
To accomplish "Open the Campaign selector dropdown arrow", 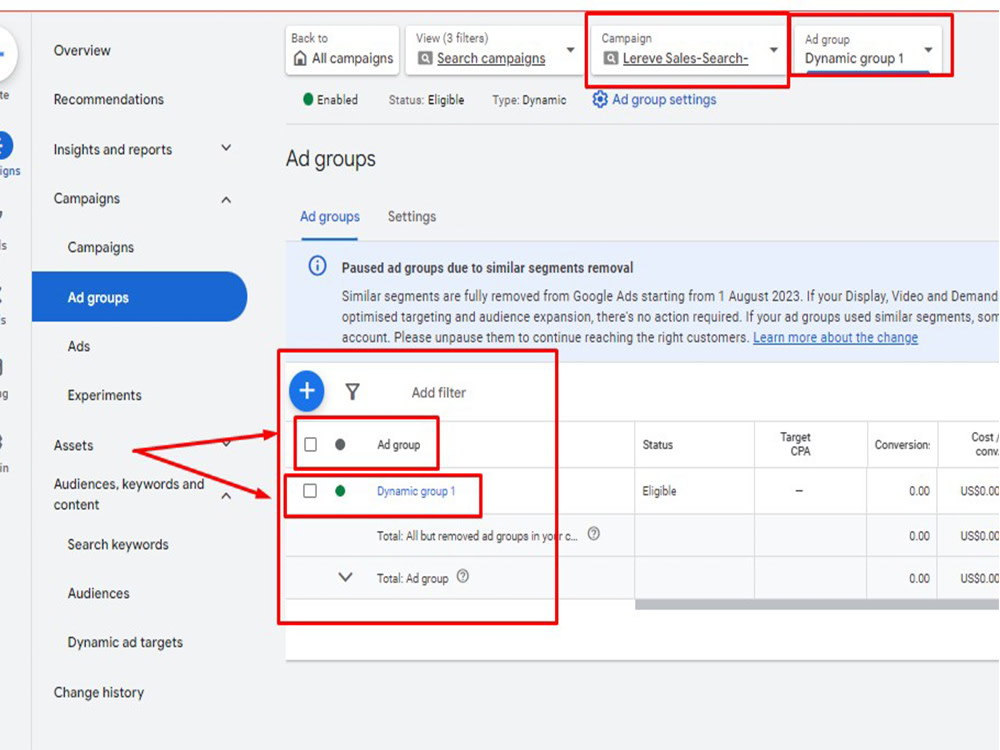I will click(774, 50).
